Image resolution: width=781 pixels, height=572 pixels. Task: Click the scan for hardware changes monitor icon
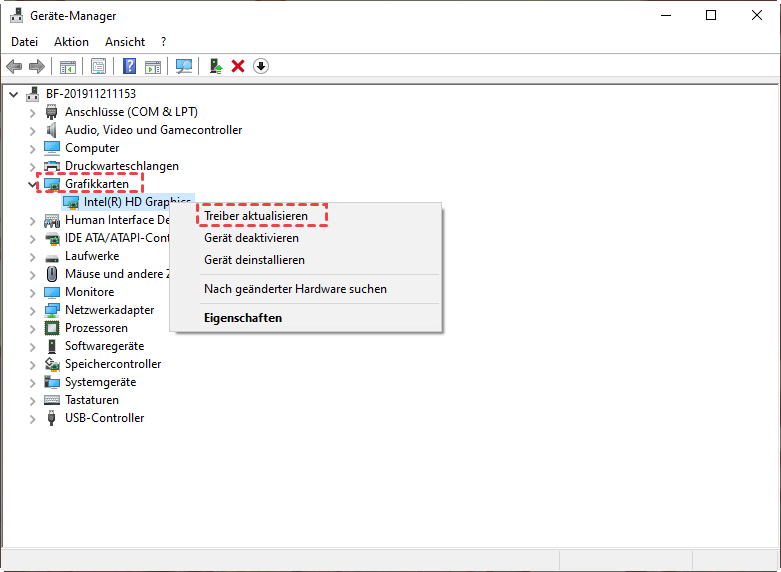click(x=183, y=66)
